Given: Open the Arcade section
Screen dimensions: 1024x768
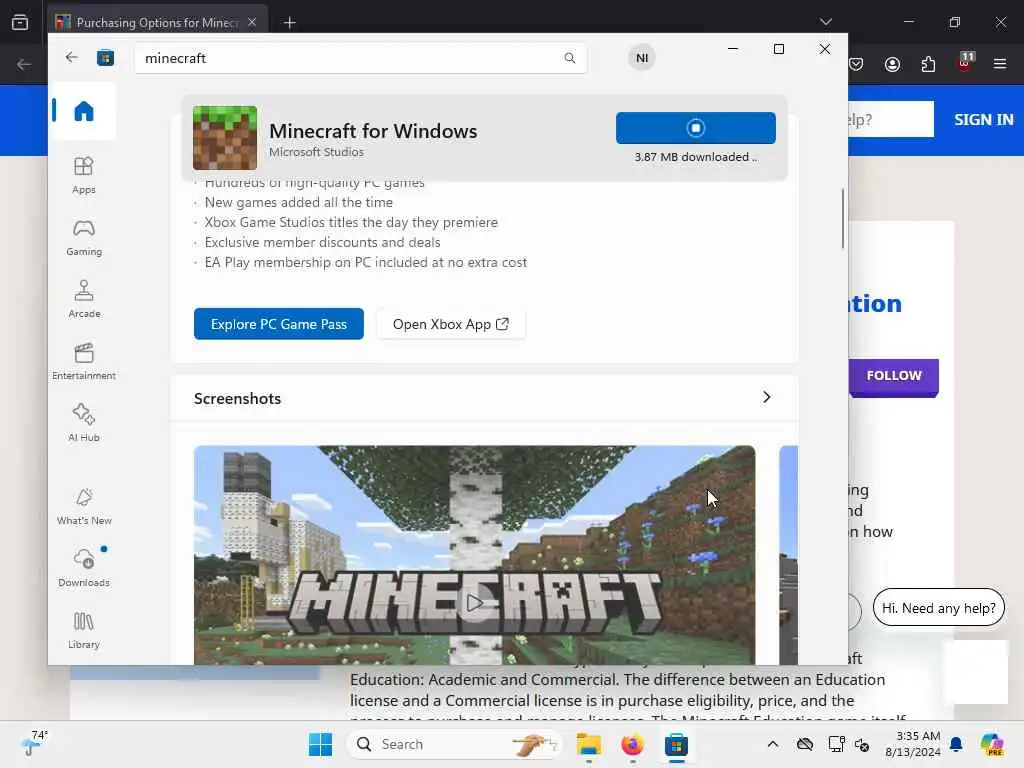Looking at the screenshot, I should pos(84,299).
